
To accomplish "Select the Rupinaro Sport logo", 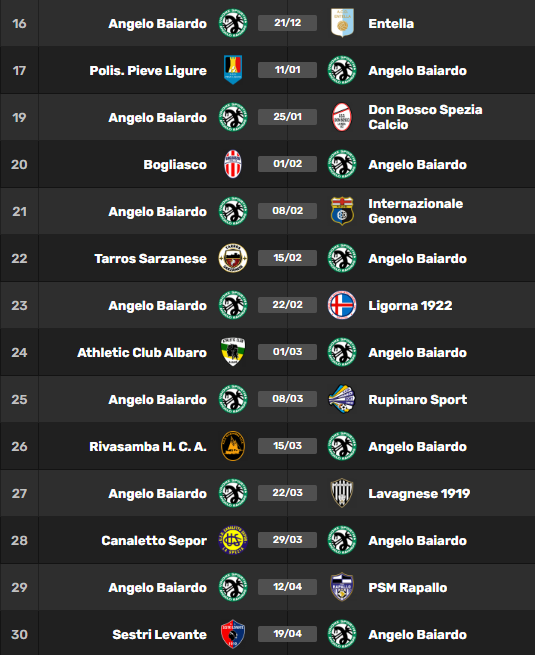I will tap(342, 399).
